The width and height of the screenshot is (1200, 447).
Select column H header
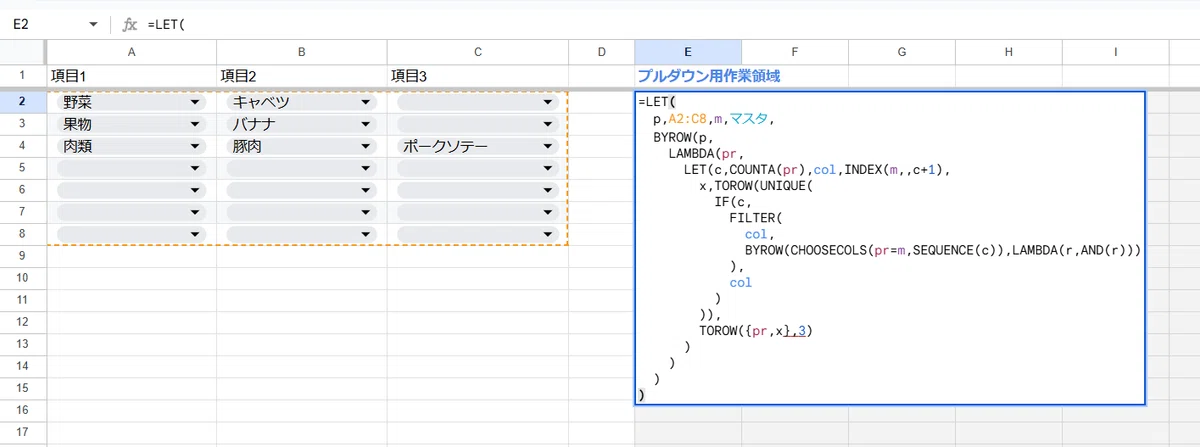[x=1008, y=51]
